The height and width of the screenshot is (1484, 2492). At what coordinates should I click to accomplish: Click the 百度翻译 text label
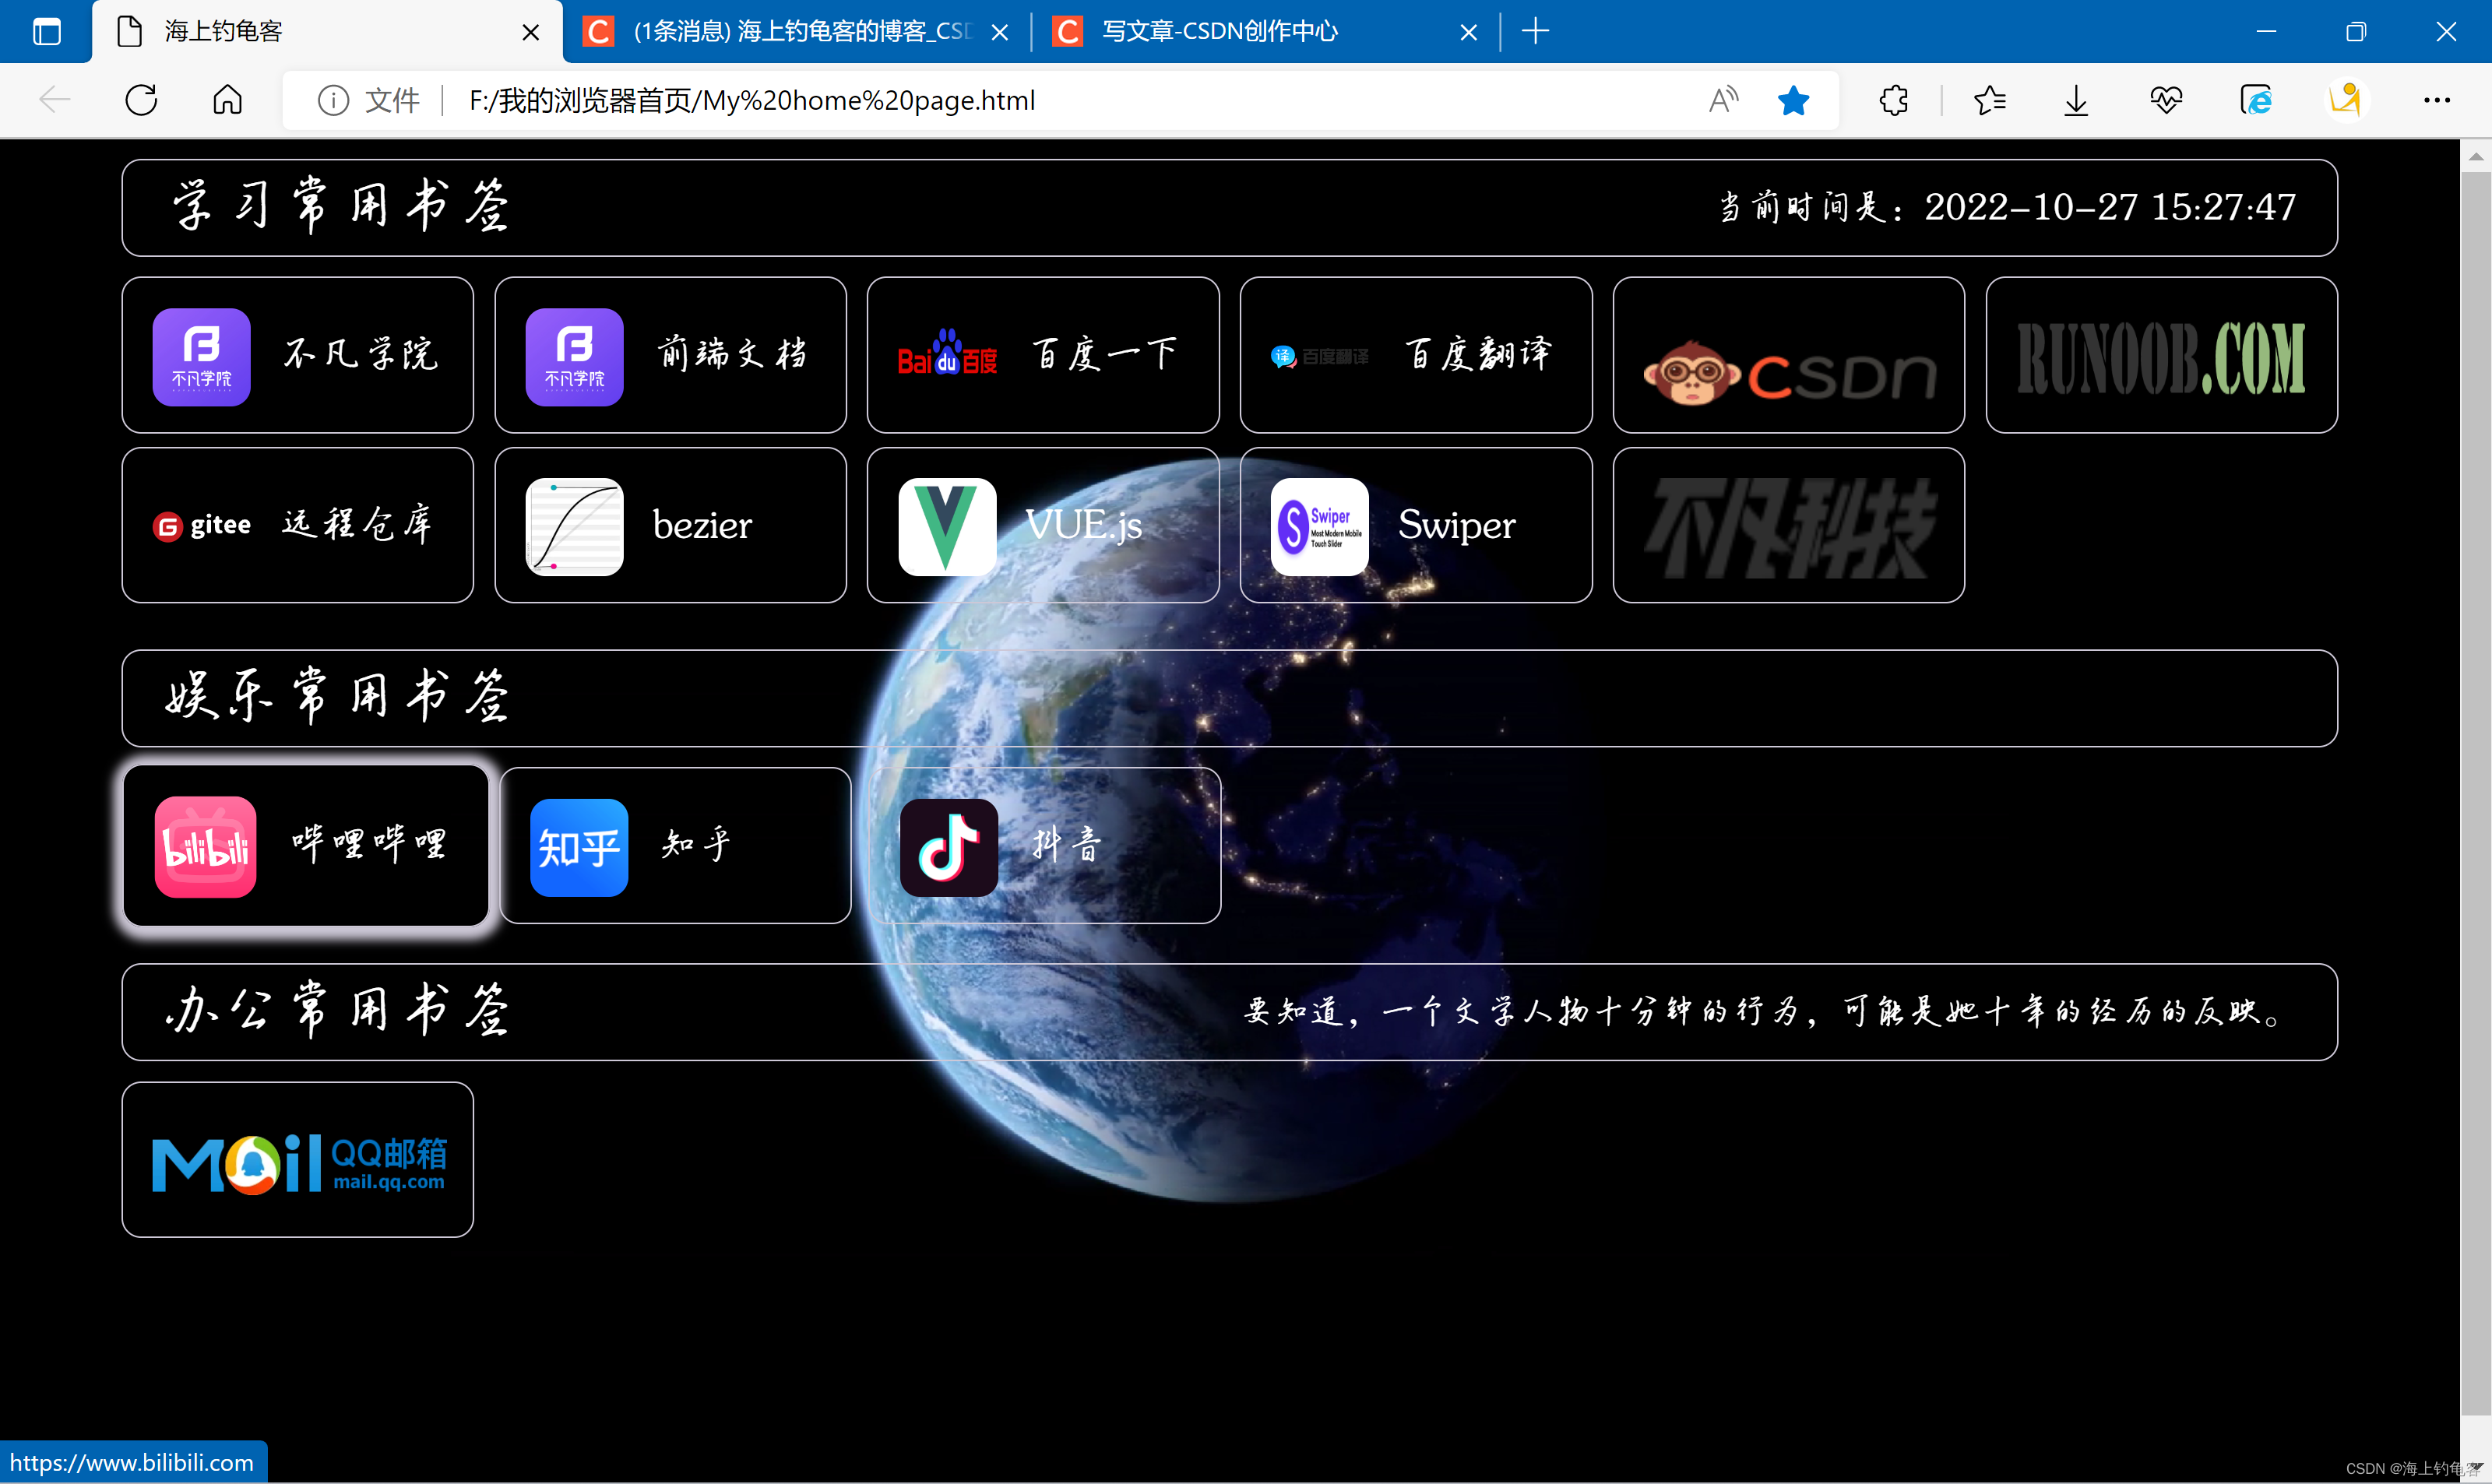(x=1477, y=354)
